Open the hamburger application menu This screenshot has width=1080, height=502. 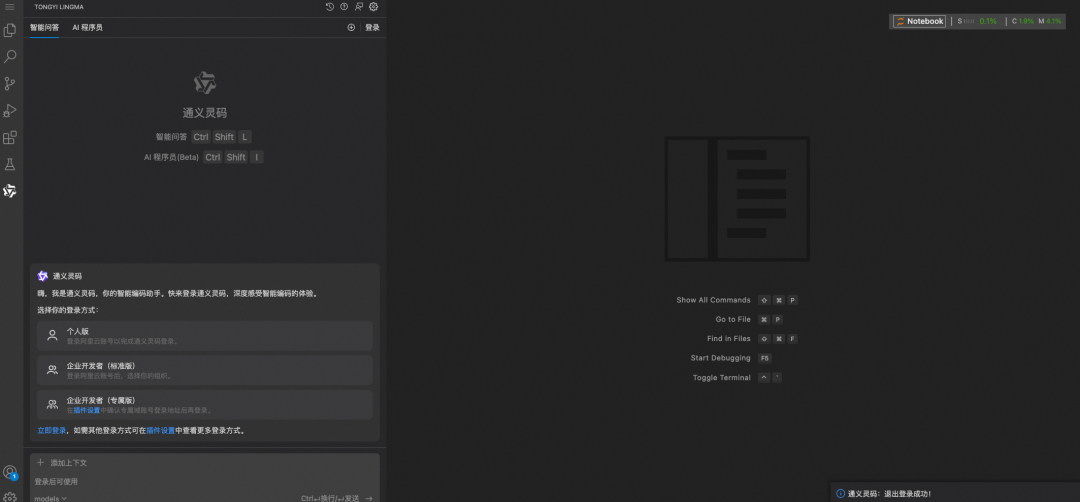(x=10, y=7)
